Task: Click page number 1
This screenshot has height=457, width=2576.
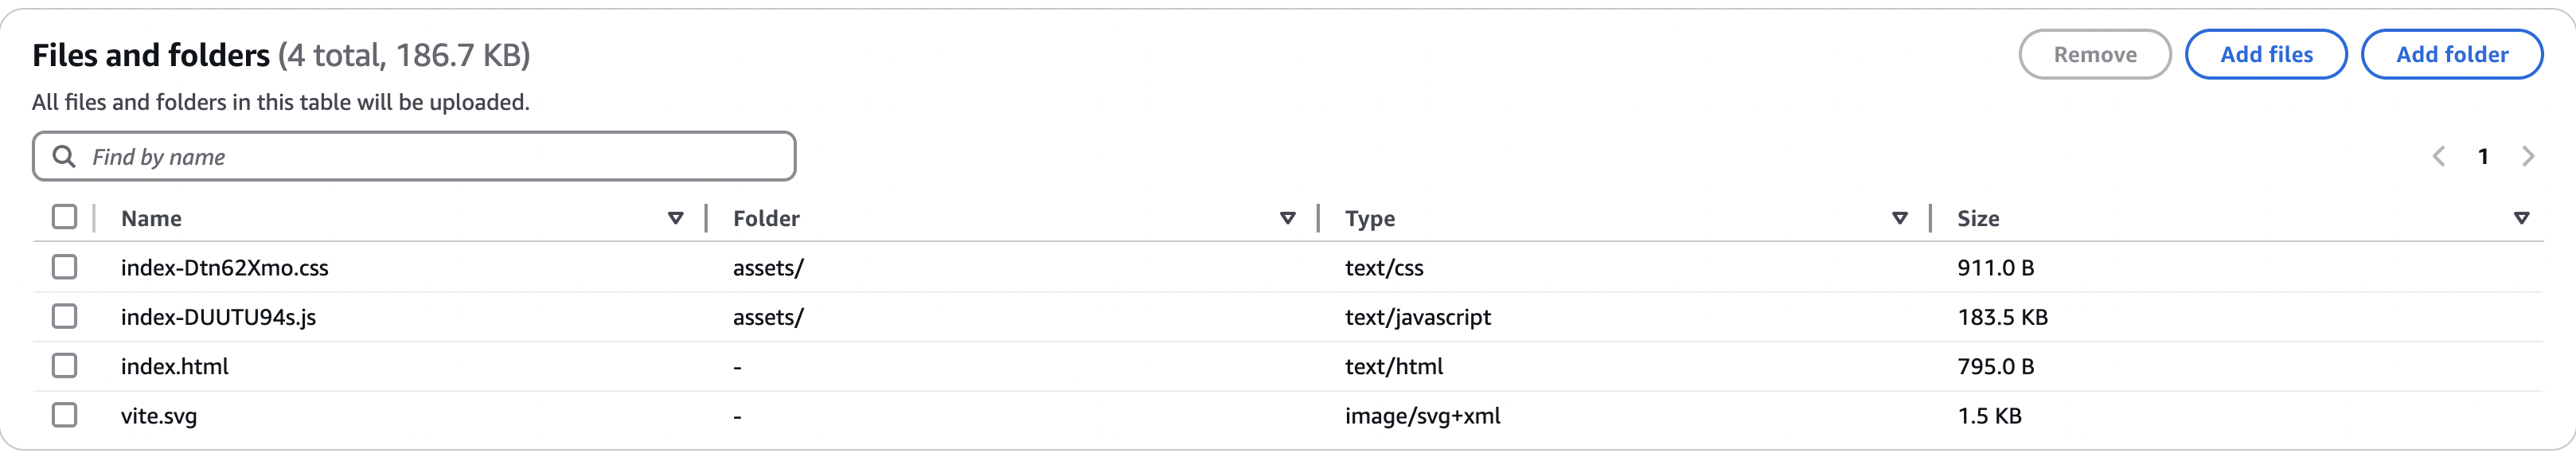Action: click(2483, 156)
